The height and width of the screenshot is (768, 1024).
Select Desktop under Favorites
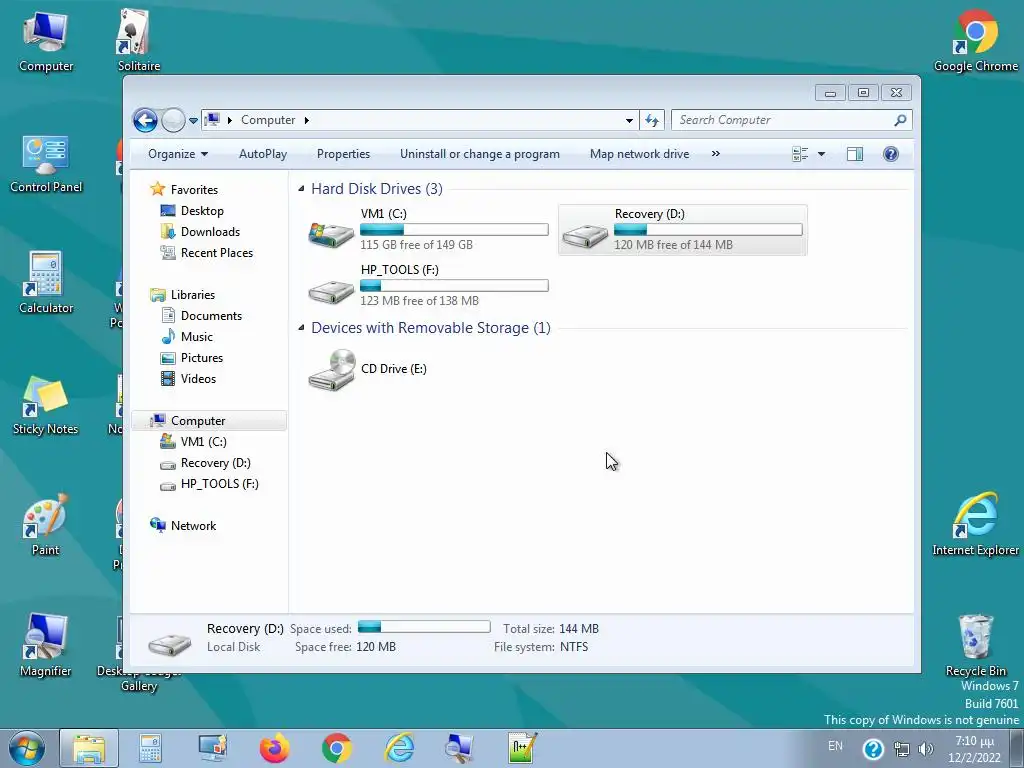click(202, 210)
